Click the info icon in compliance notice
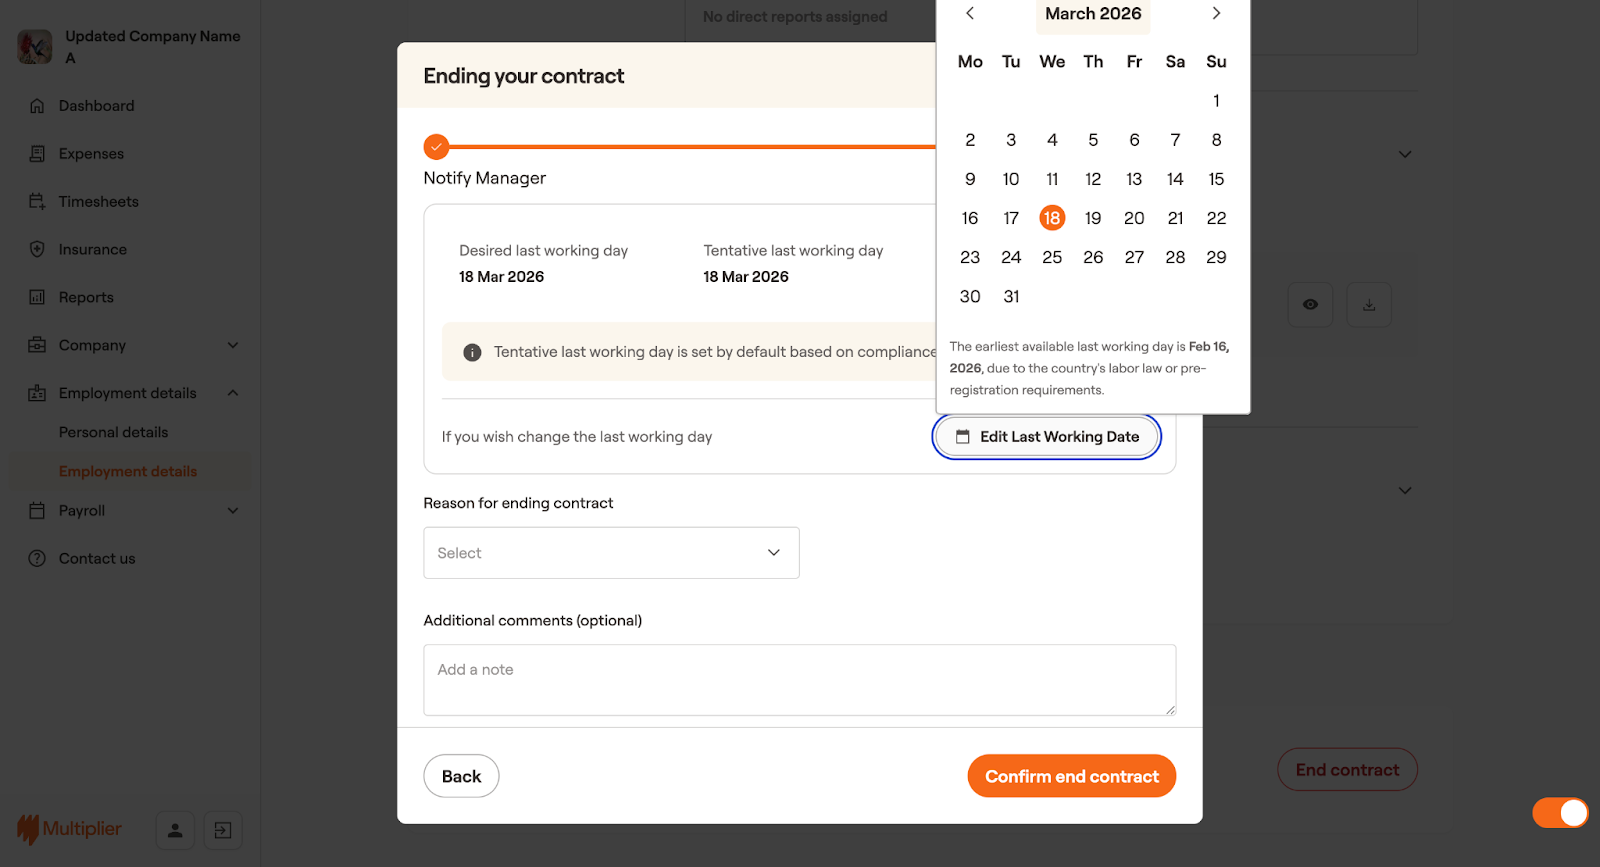 tap(472, 352)
